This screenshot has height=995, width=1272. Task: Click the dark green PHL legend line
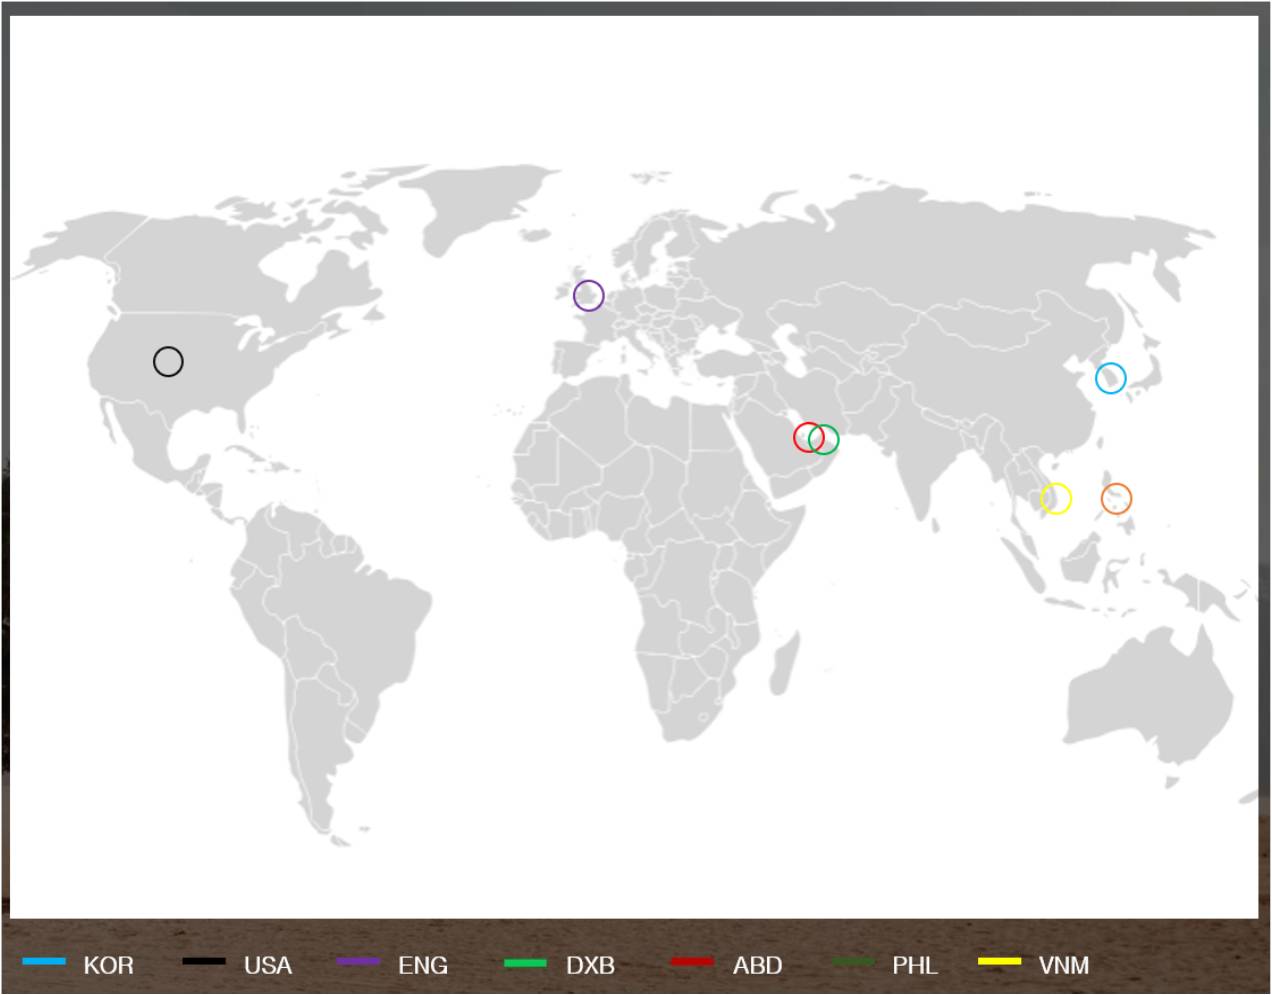(x=853, y=962)
